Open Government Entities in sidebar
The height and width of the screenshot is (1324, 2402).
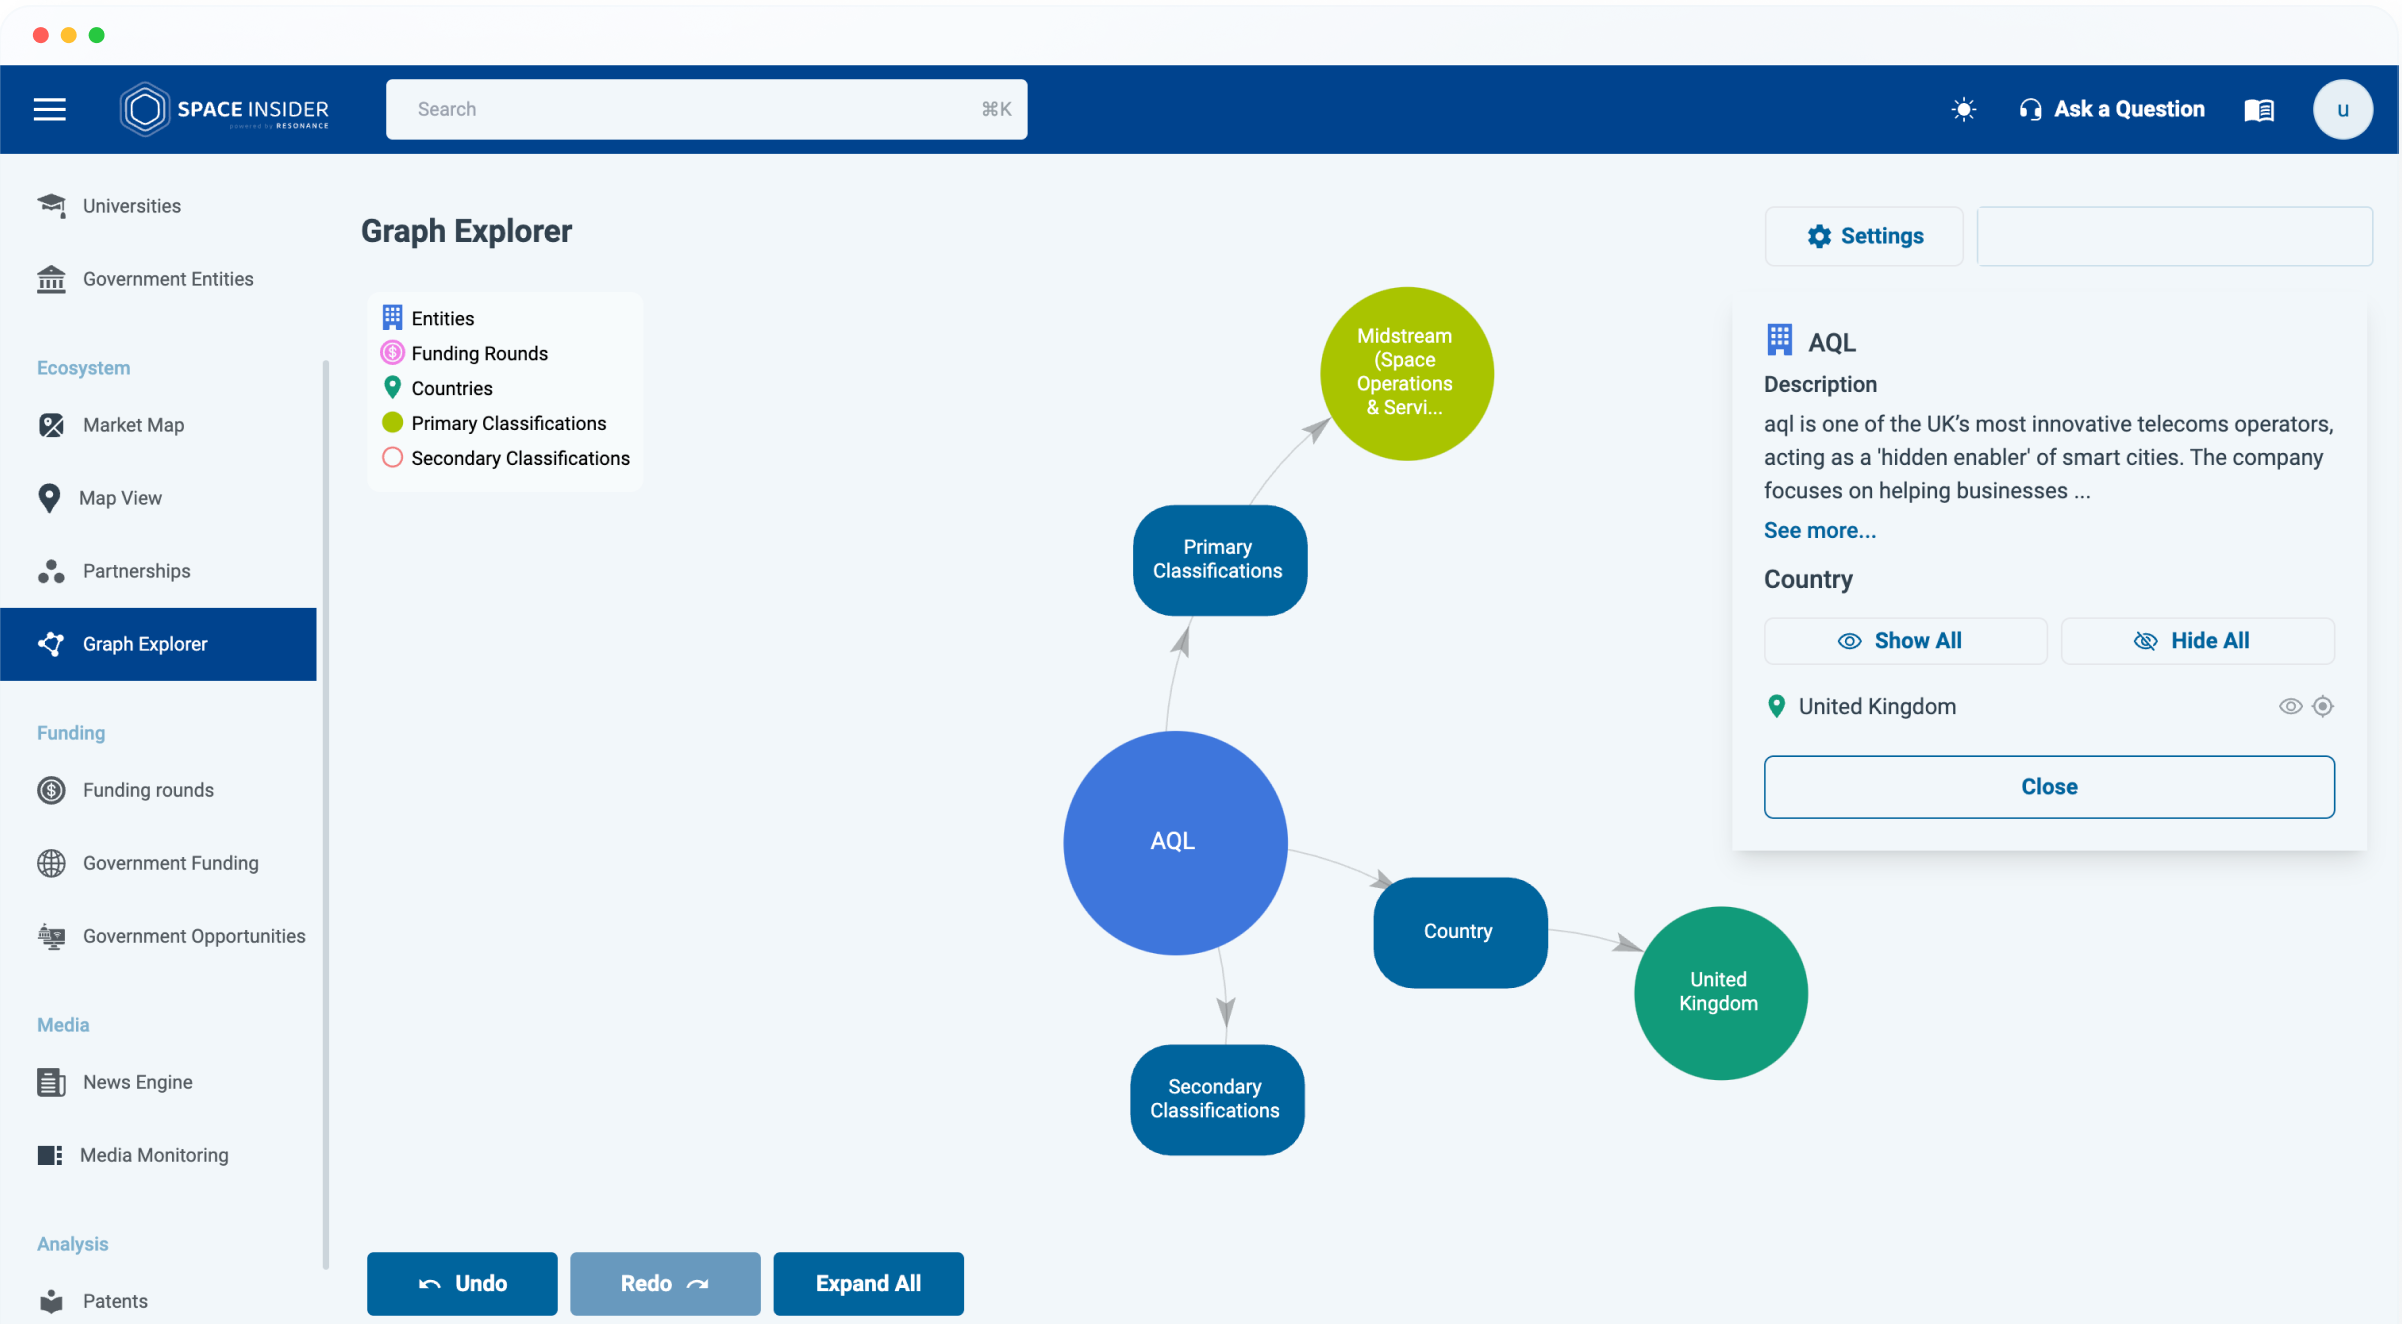(158, 279)
